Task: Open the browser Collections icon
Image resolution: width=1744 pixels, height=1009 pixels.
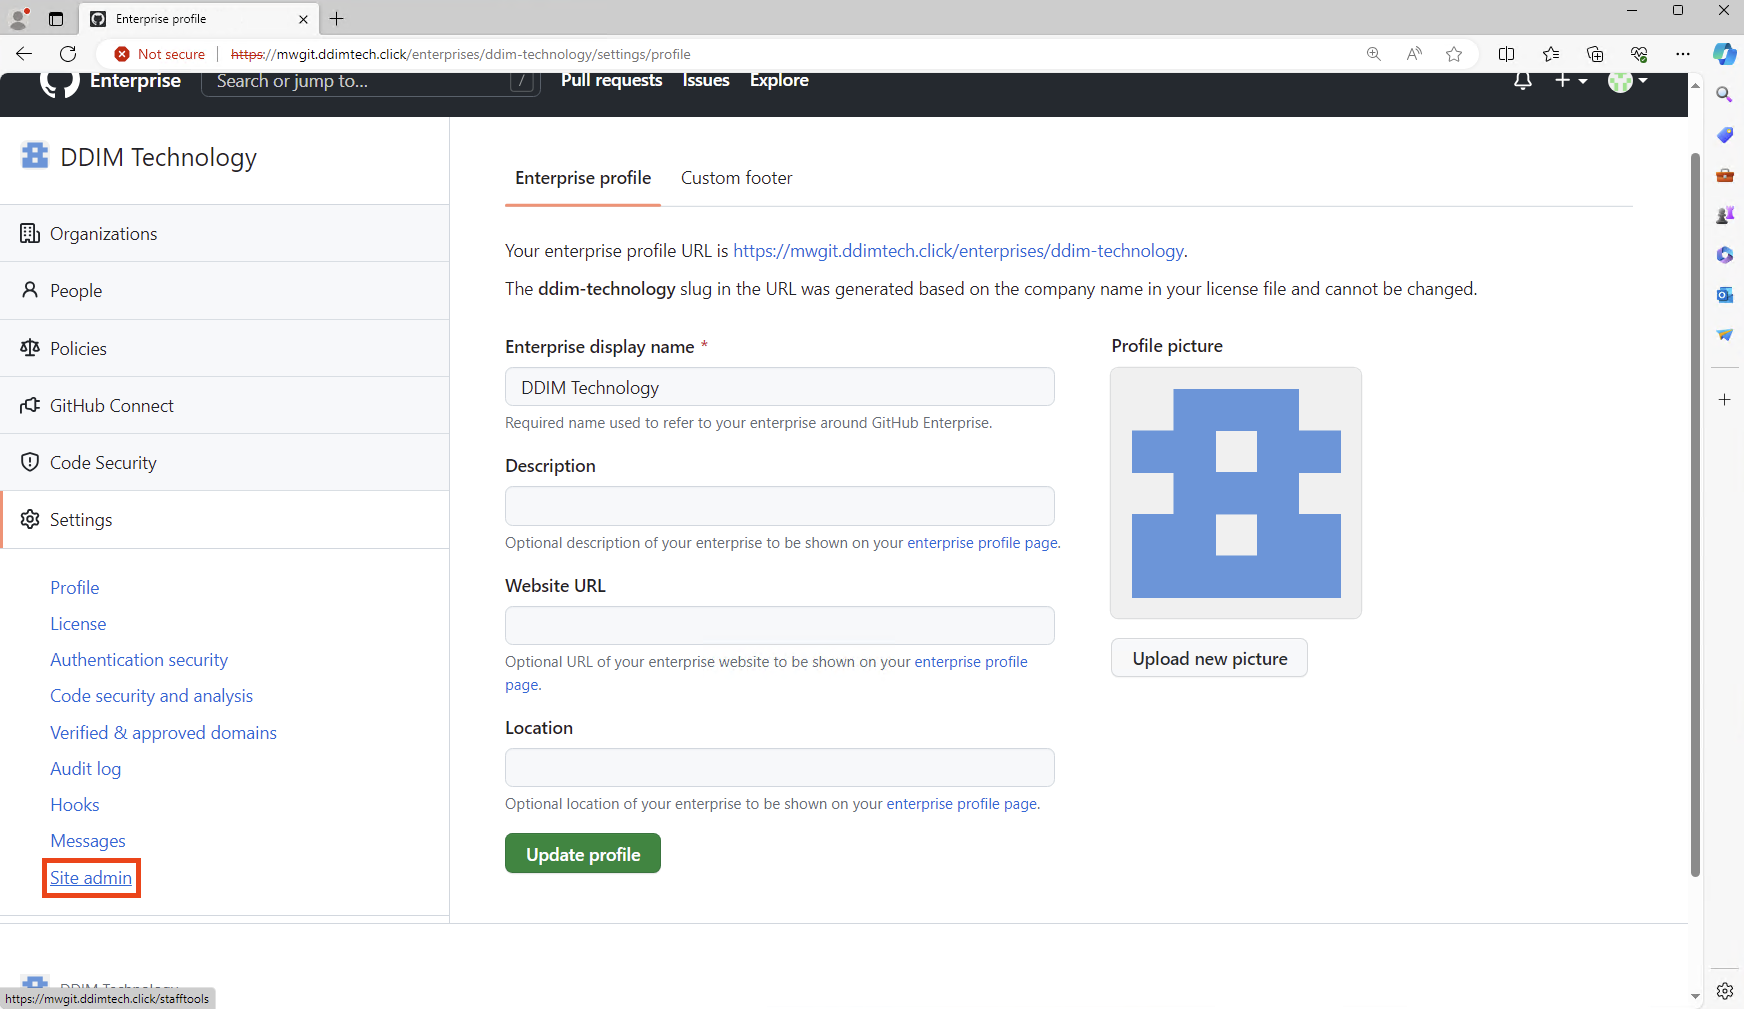Action: [x=1595, y=54]
